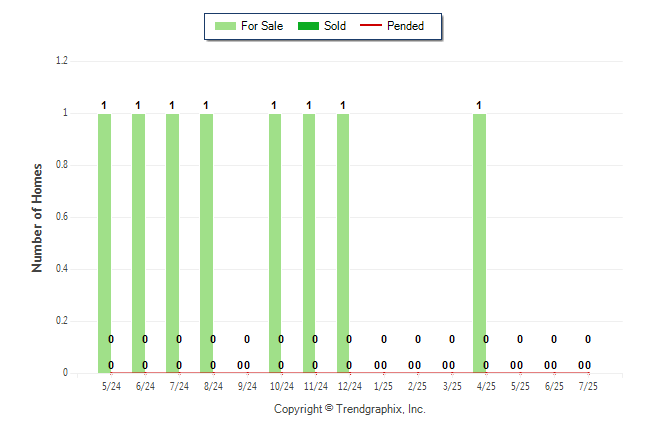Image resolution: width=646 pixels, height=434 pixels.
Task: Click the 8/24 For Sale bar
Action: [206, 243]
